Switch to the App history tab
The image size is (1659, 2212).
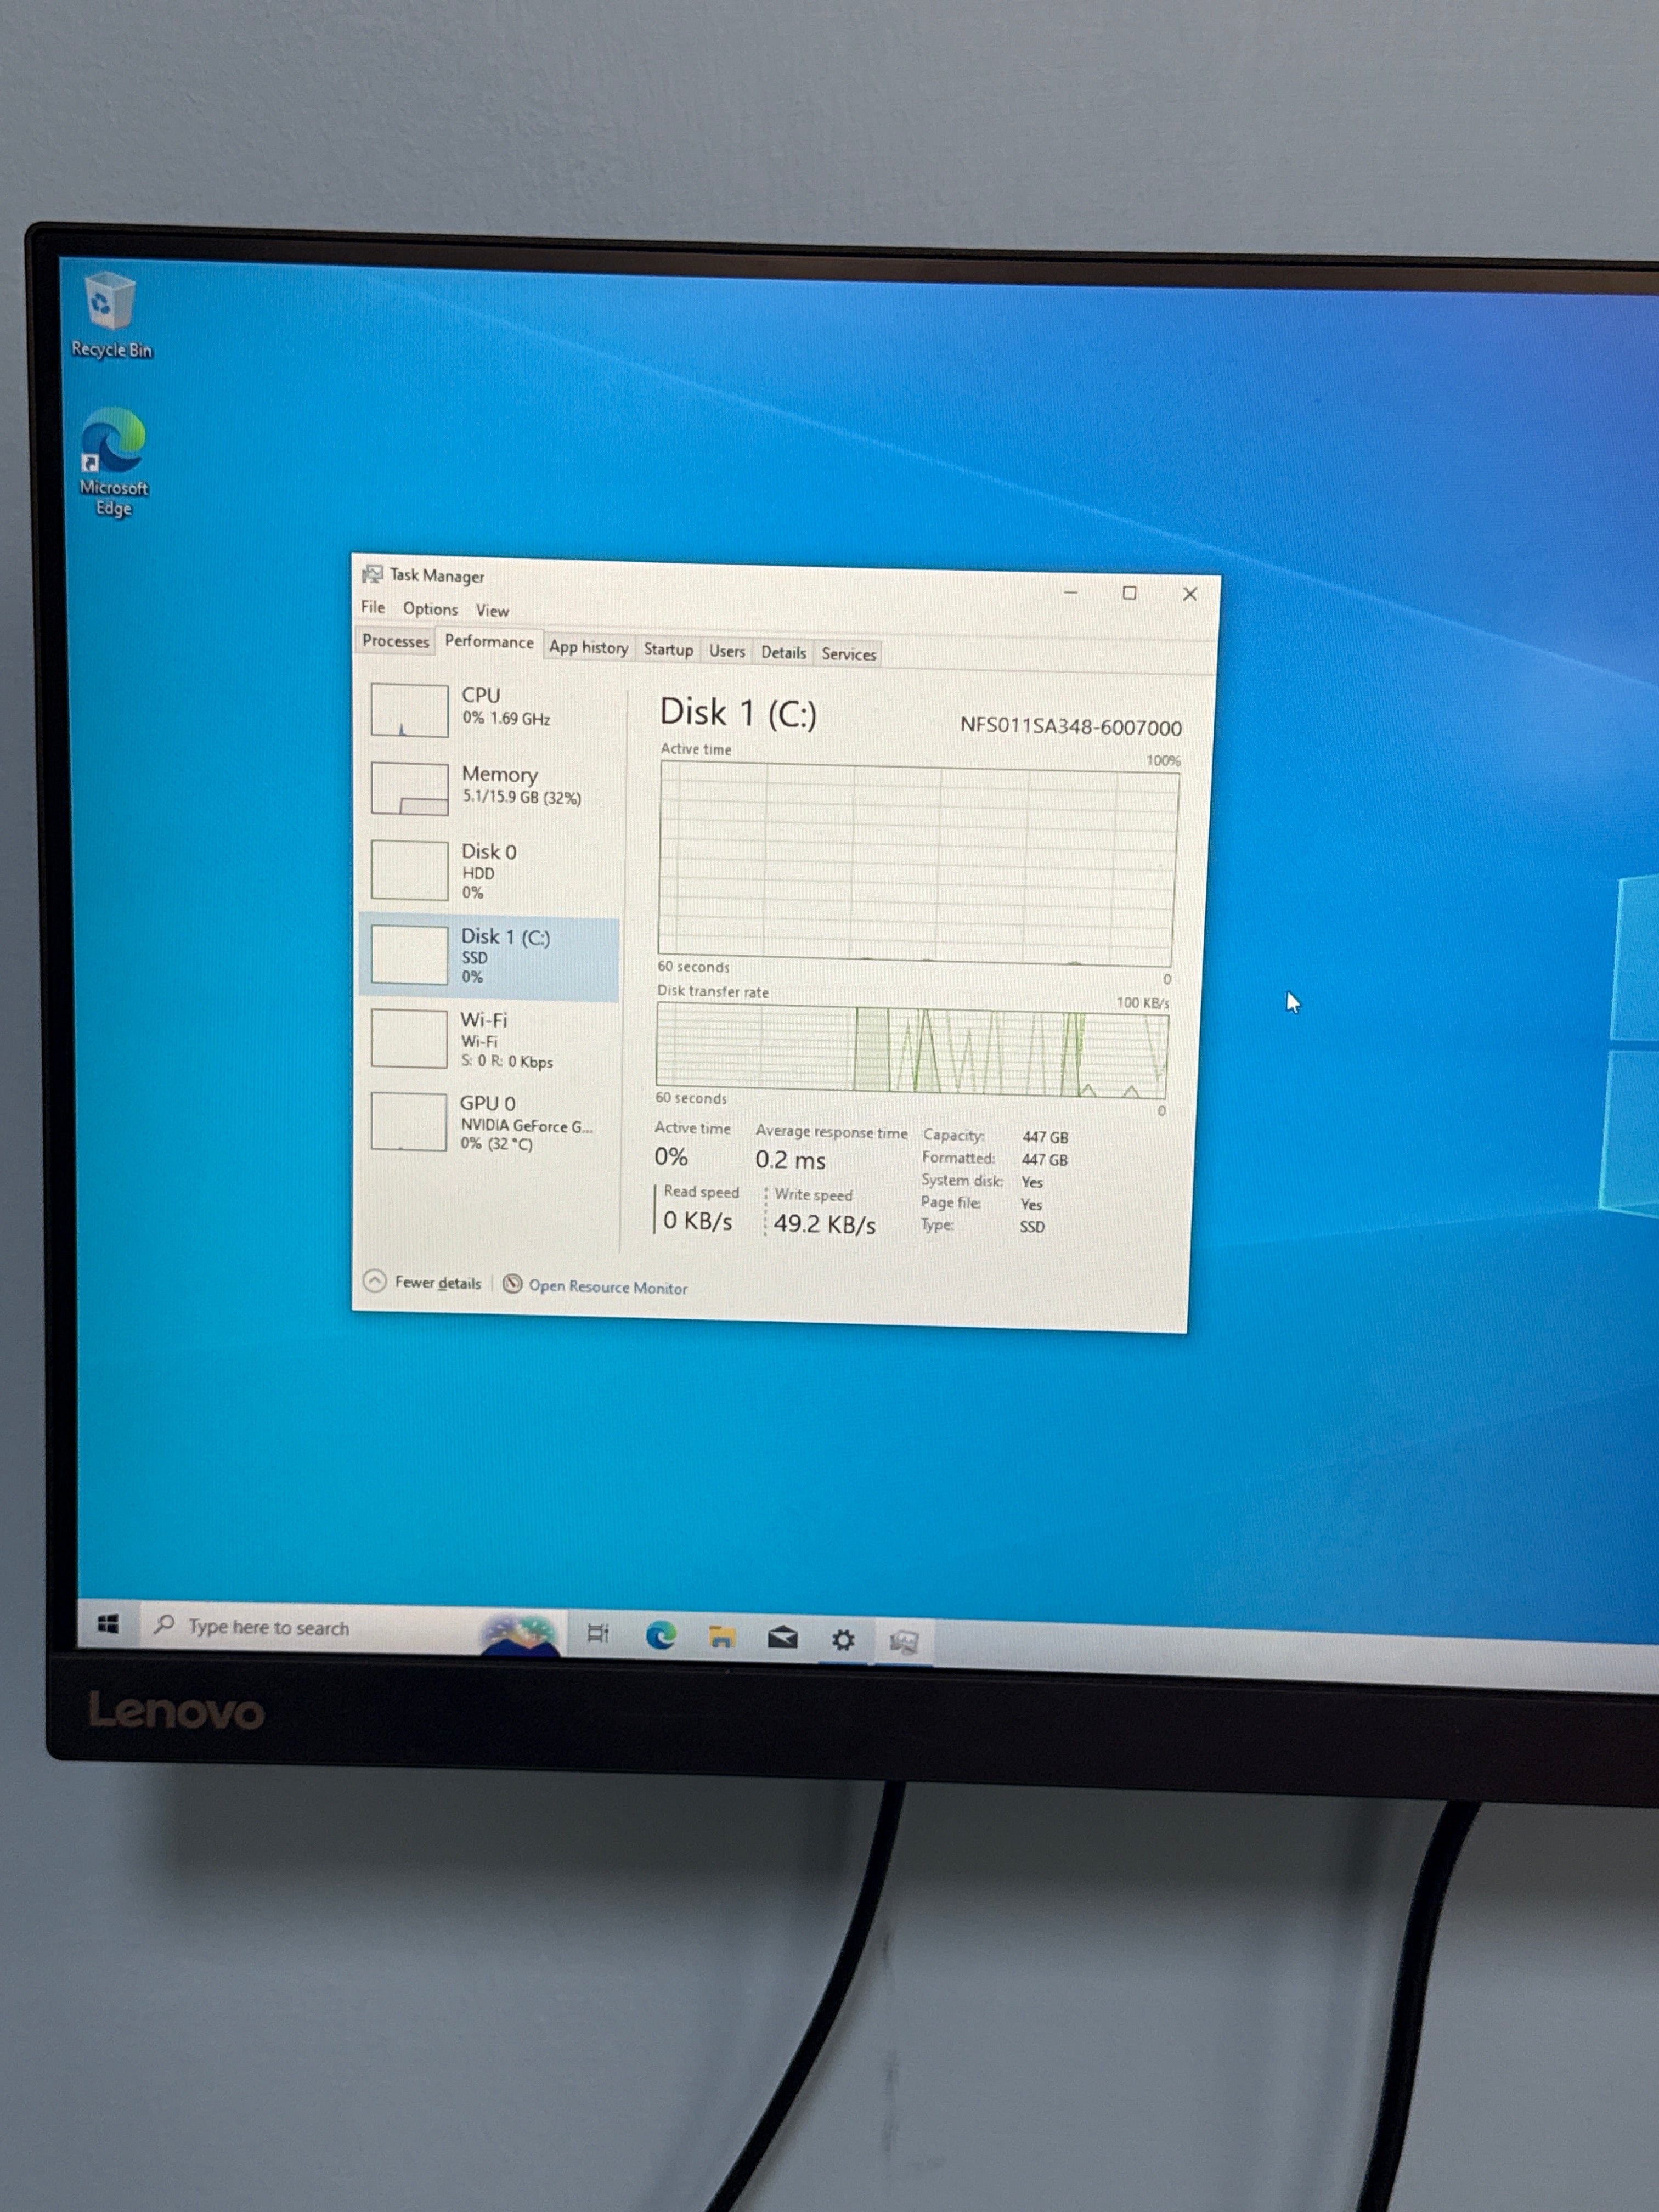click(588, 647)
